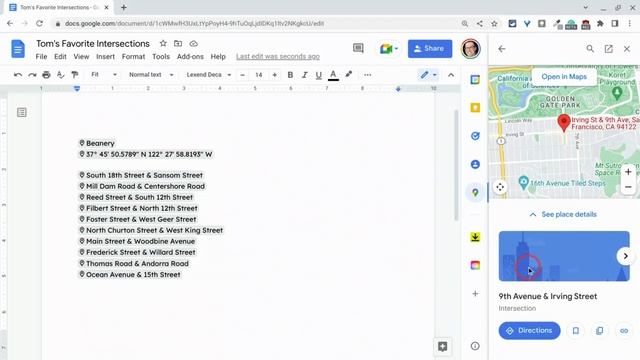Open the File menu
The width and height of the screenshot is (640, 360).
tap(41, 57)
